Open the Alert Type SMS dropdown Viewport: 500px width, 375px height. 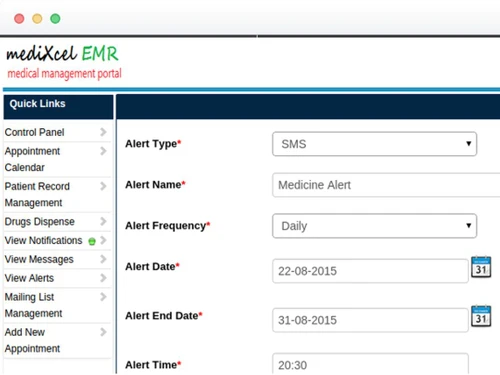point(374,144)
